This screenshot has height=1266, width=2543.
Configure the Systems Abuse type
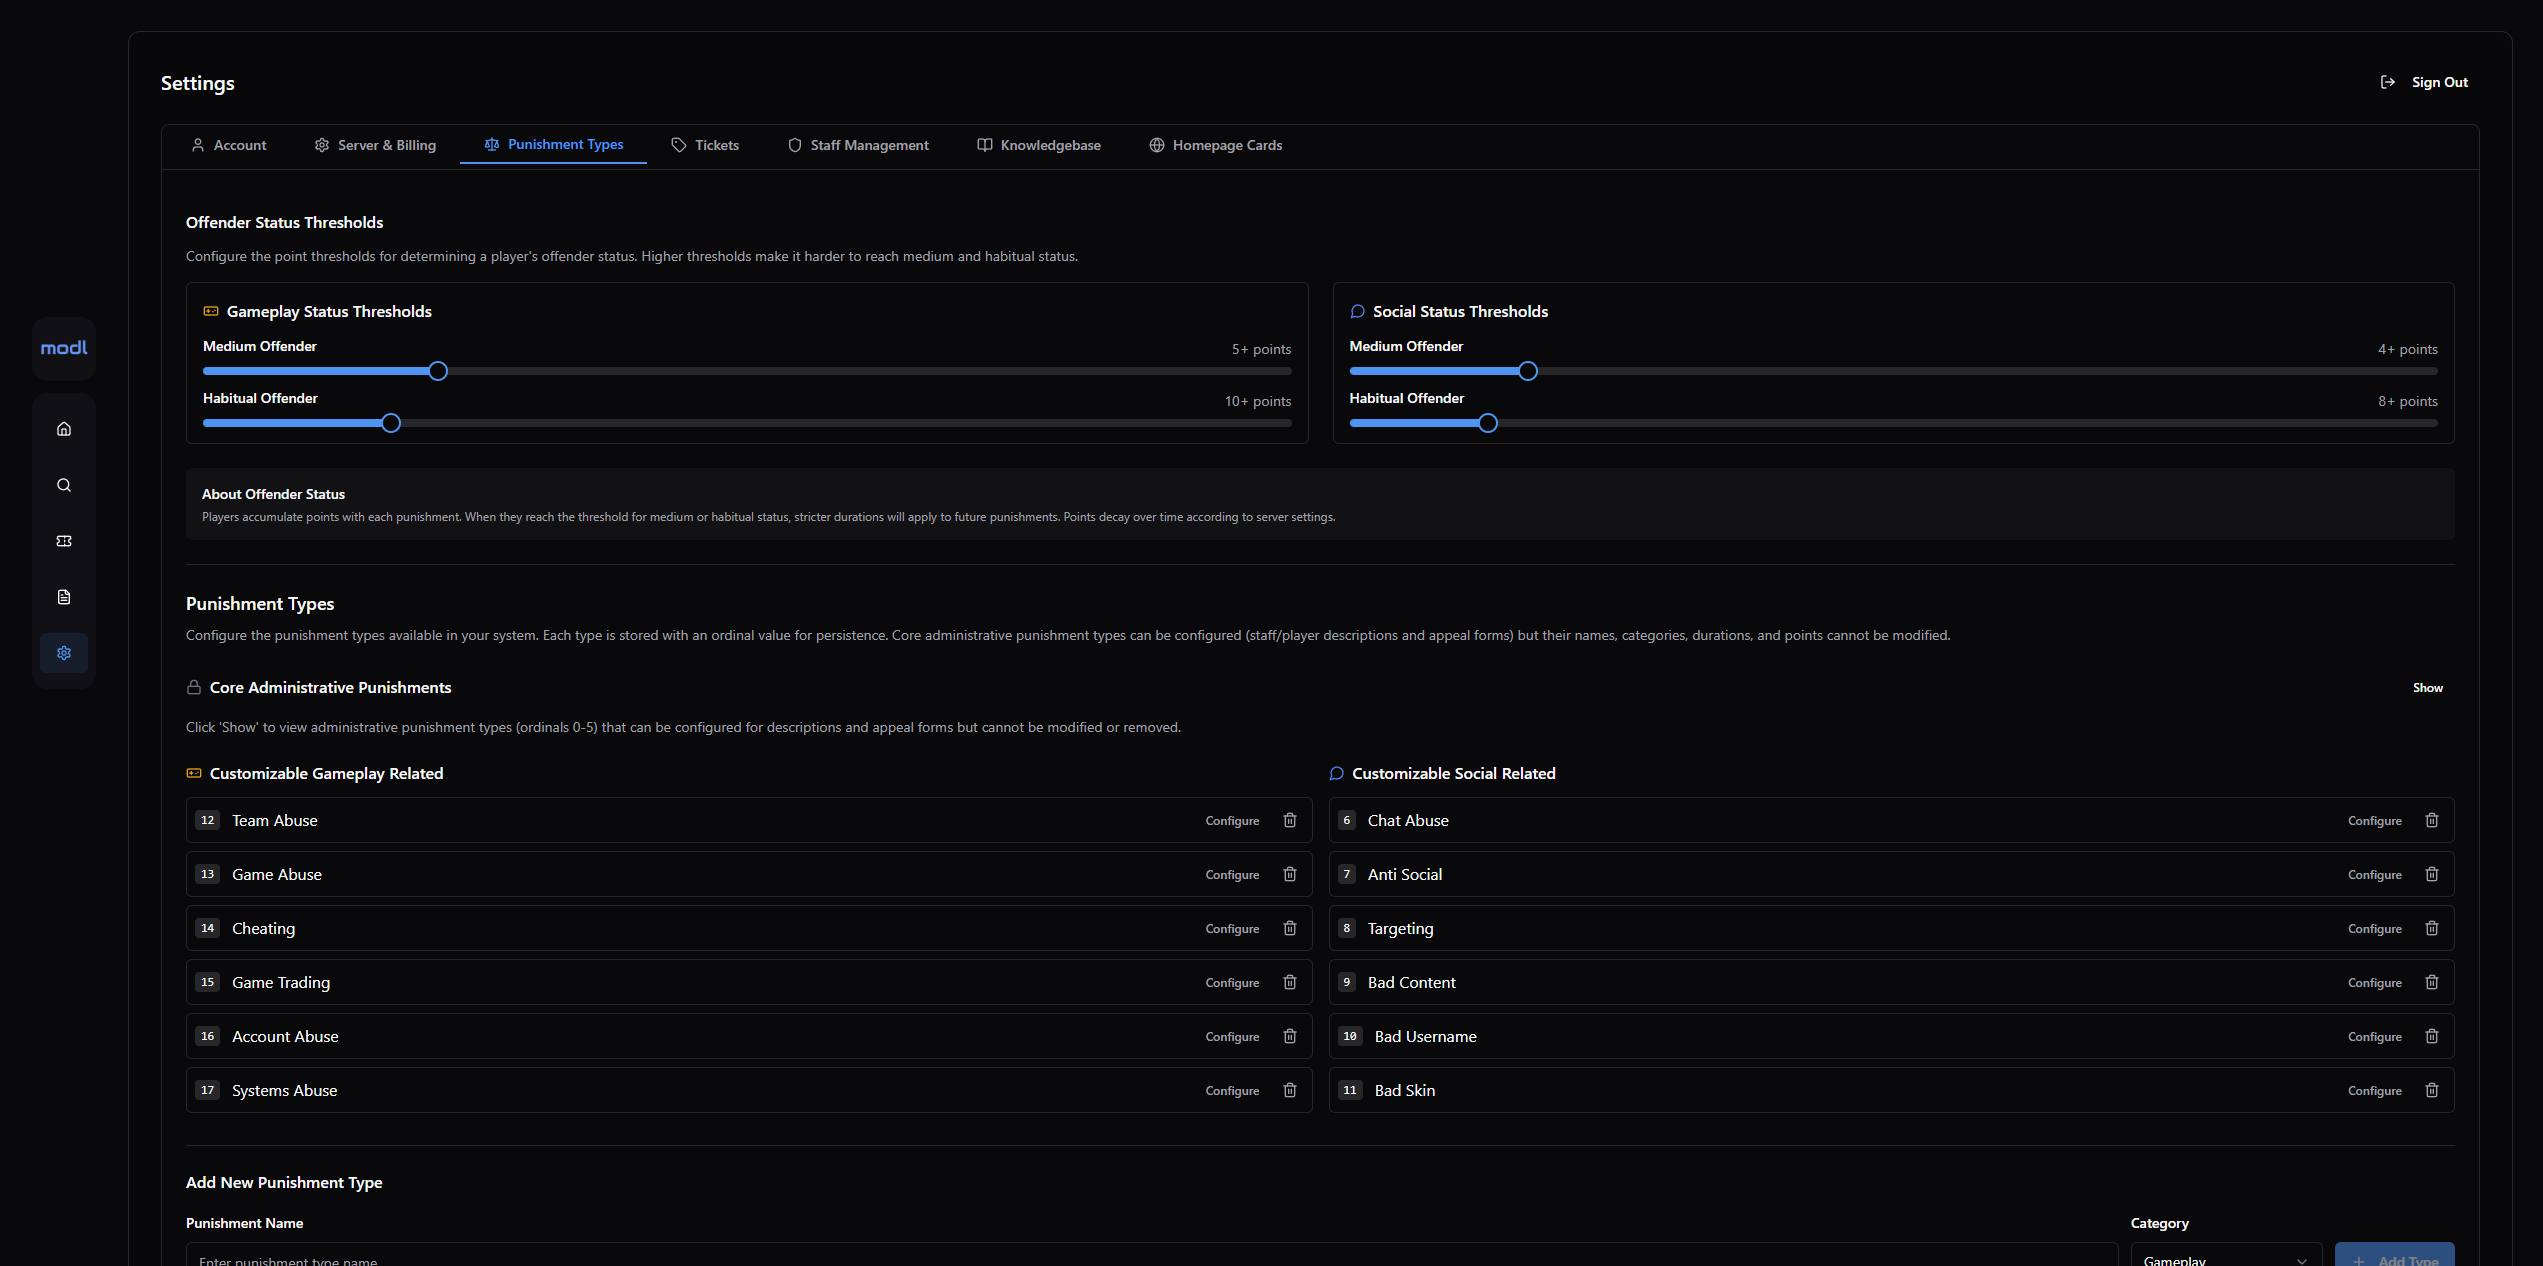[1232, 1091]
